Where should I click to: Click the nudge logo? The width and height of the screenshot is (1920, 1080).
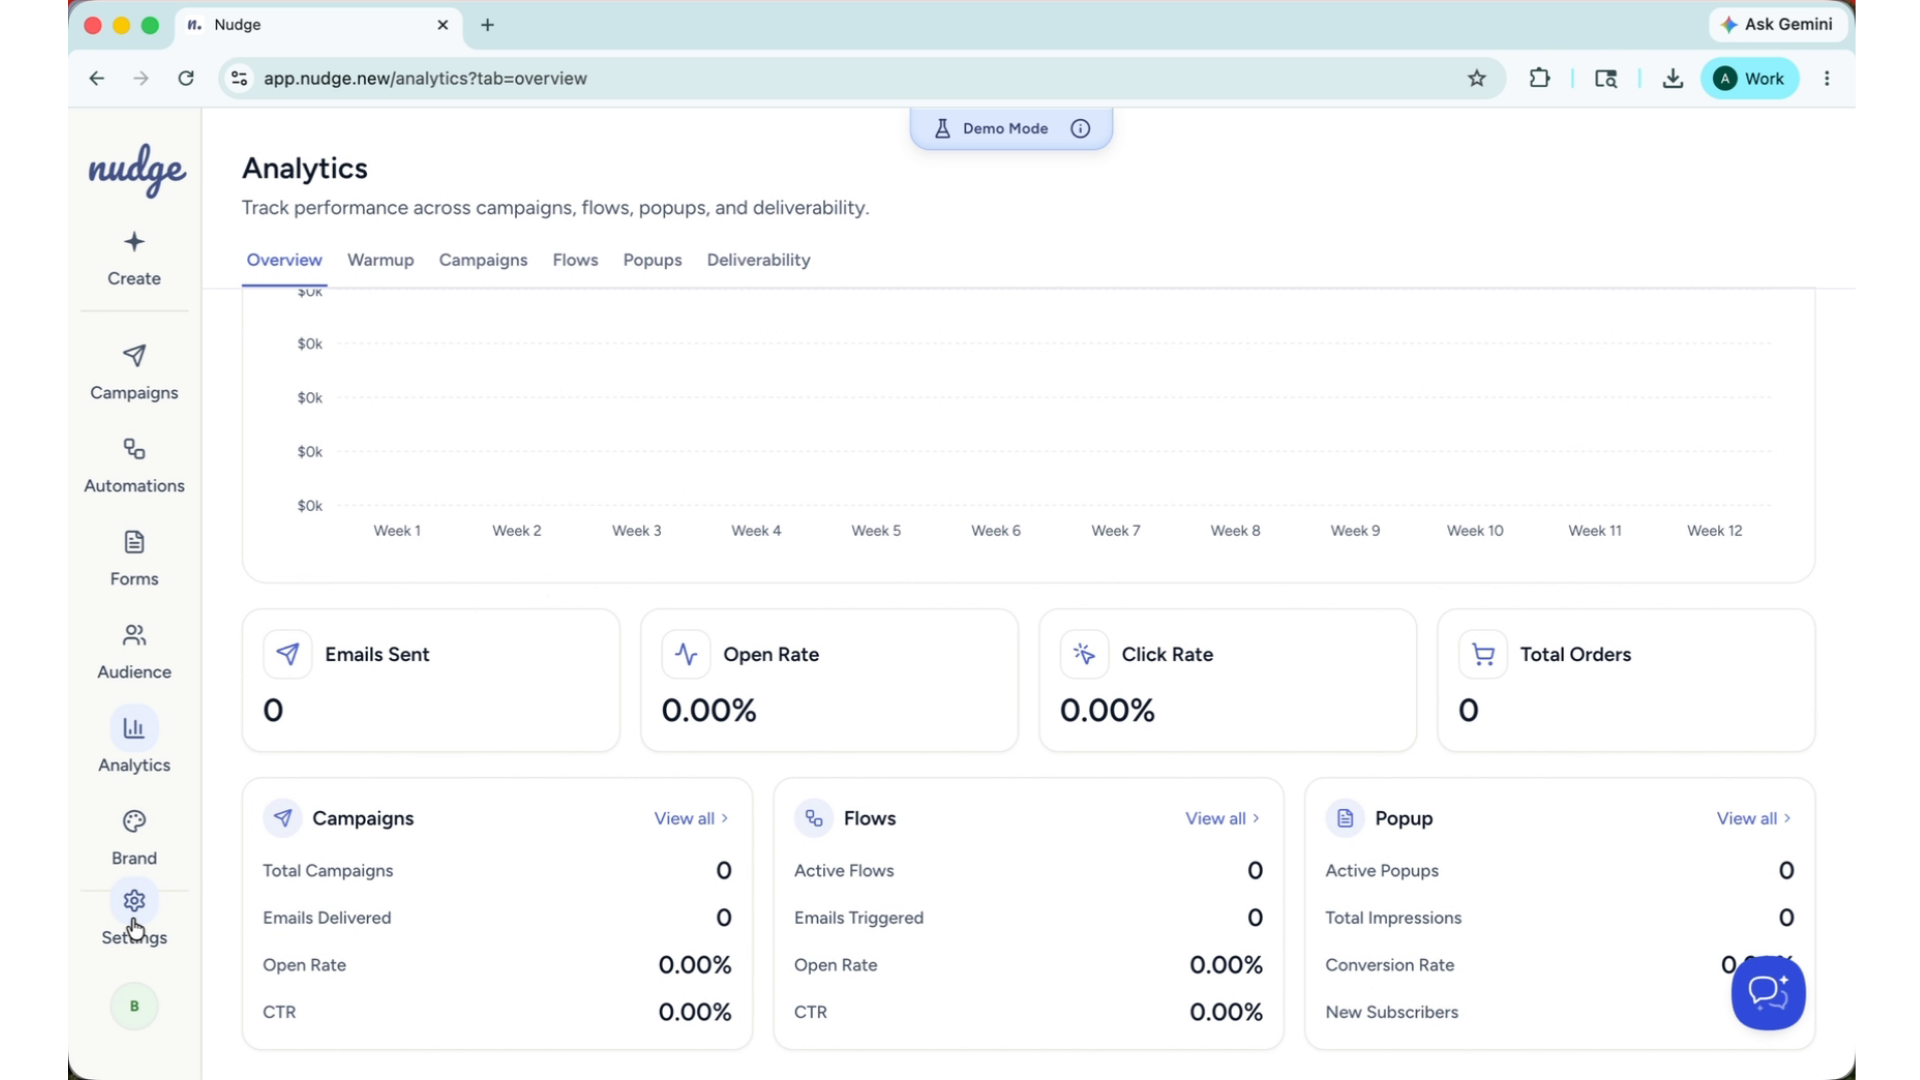pos(136,169)
